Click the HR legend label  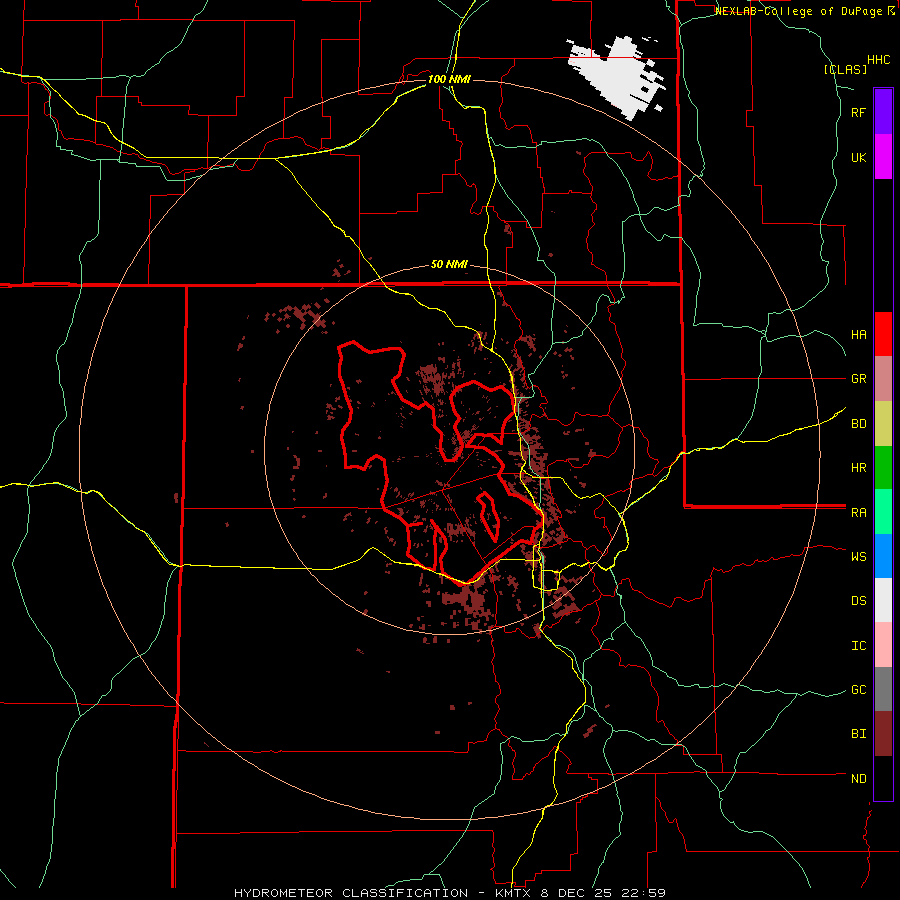point(858,468)
